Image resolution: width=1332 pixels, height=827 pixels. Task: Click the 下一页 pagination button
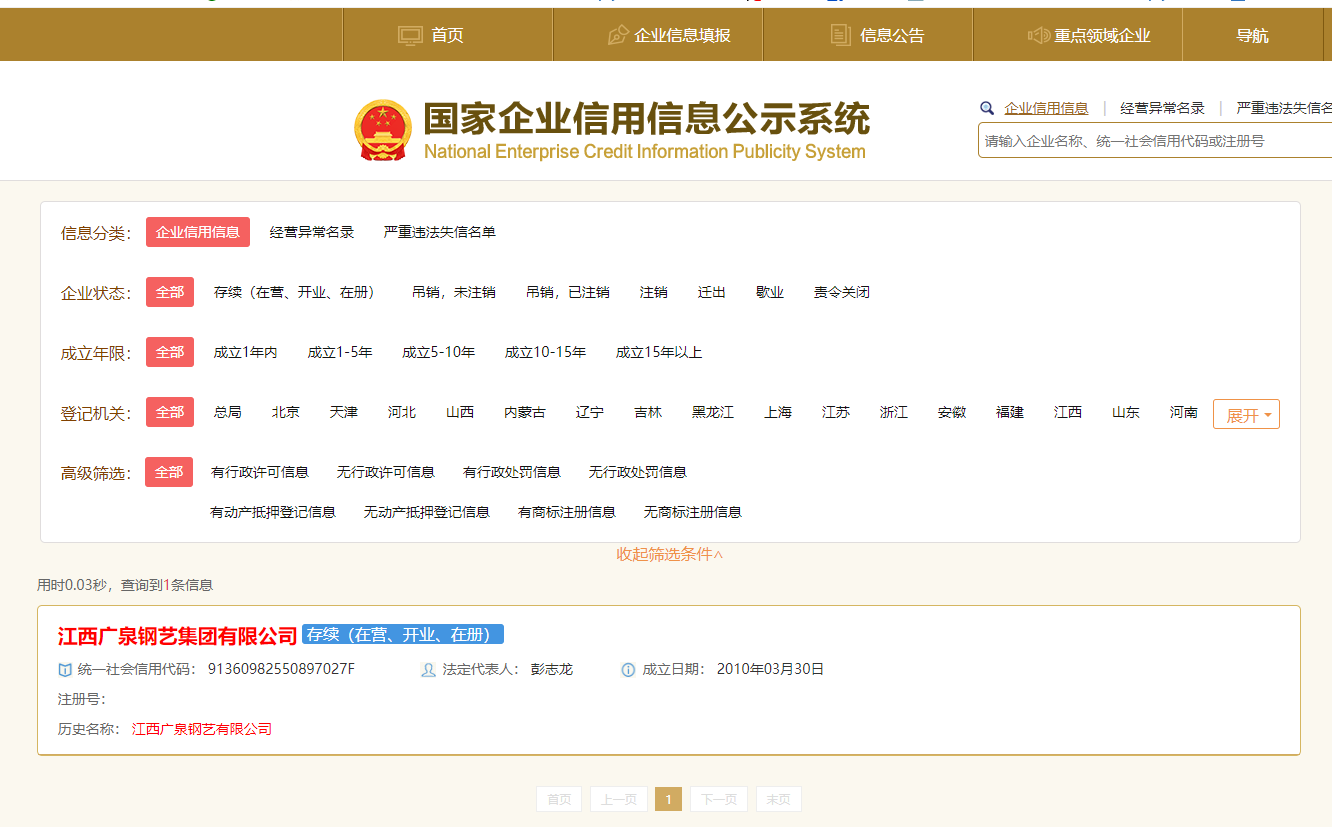(719, 799)
